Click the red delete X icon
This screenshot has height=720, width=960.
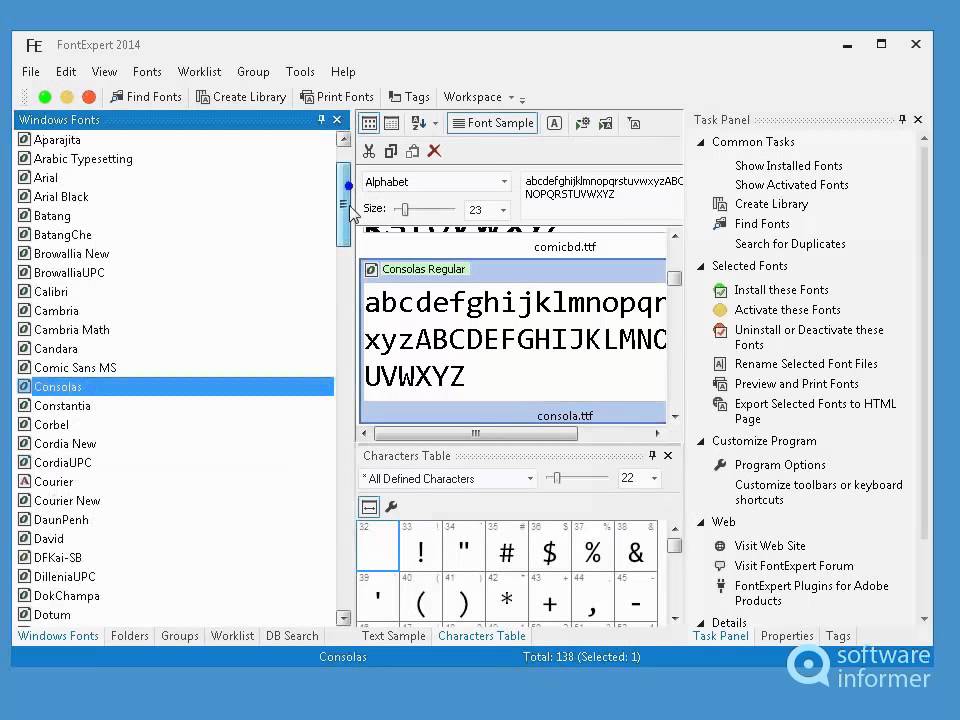(434, 151)
